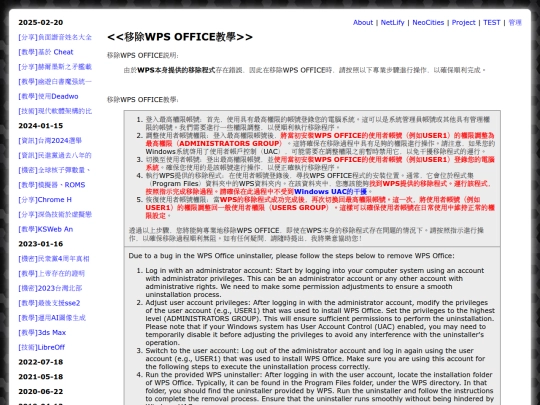
Task: Open the [技術]現代軟體架構 article
Action: coord(55,111)
